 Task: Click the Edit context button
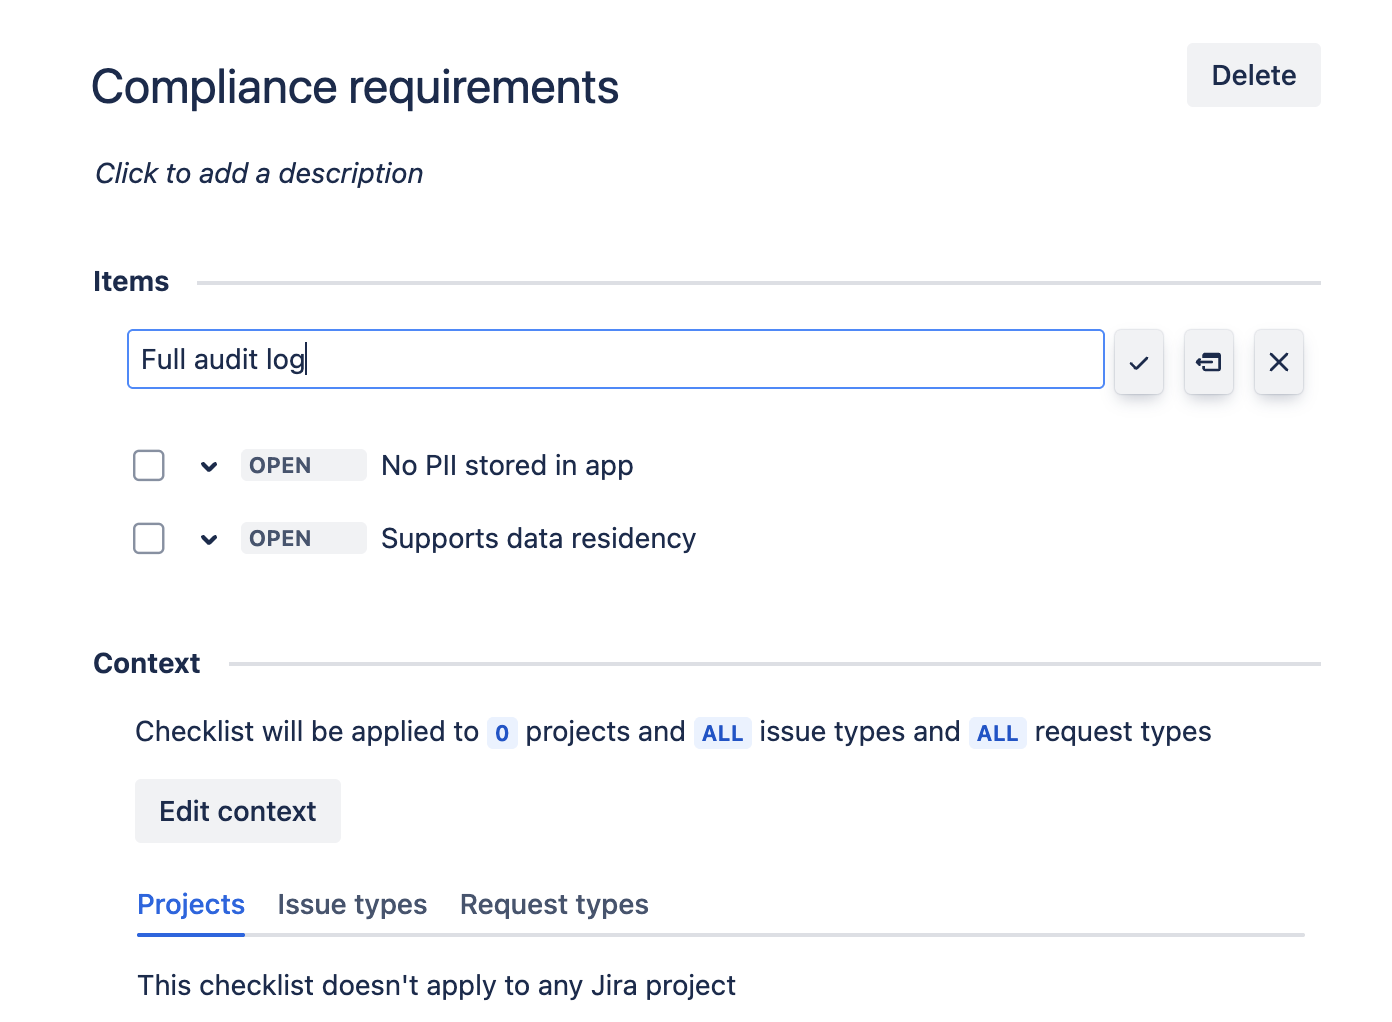(238, 811)
